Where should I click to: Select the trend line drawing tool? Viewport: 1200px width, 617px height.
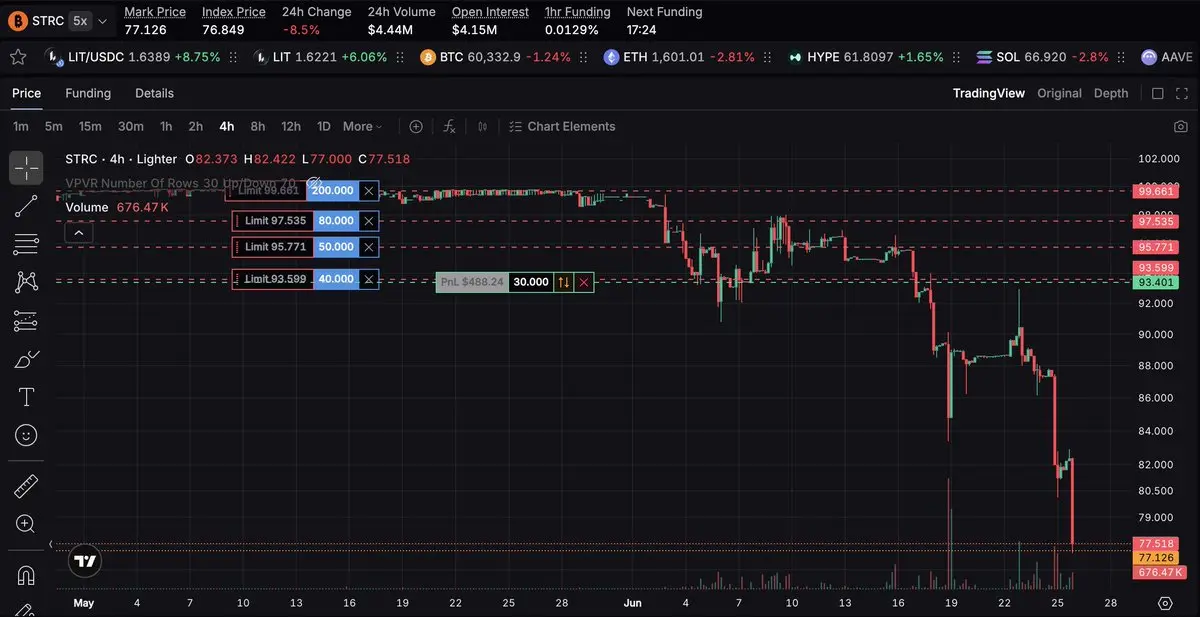26,206
